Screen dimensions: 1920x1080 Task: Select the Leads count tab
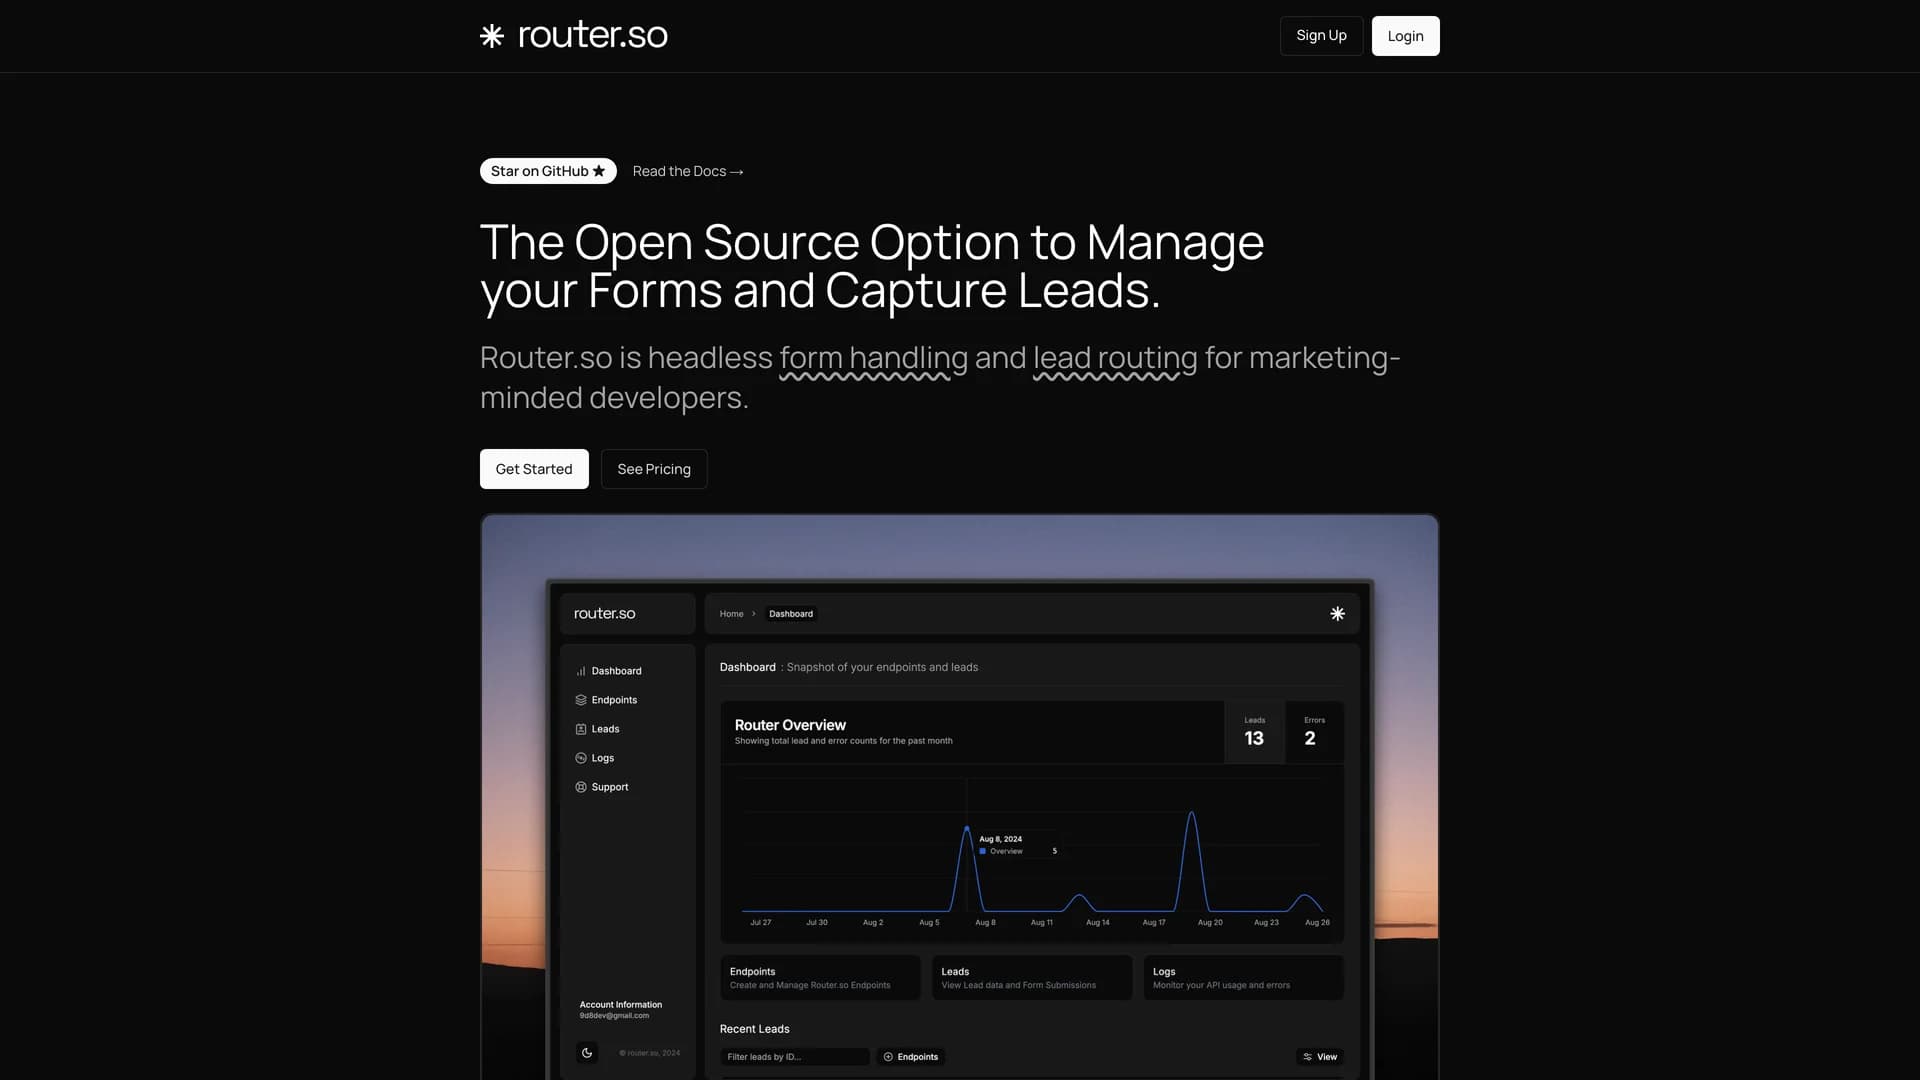pos(1254,732)
